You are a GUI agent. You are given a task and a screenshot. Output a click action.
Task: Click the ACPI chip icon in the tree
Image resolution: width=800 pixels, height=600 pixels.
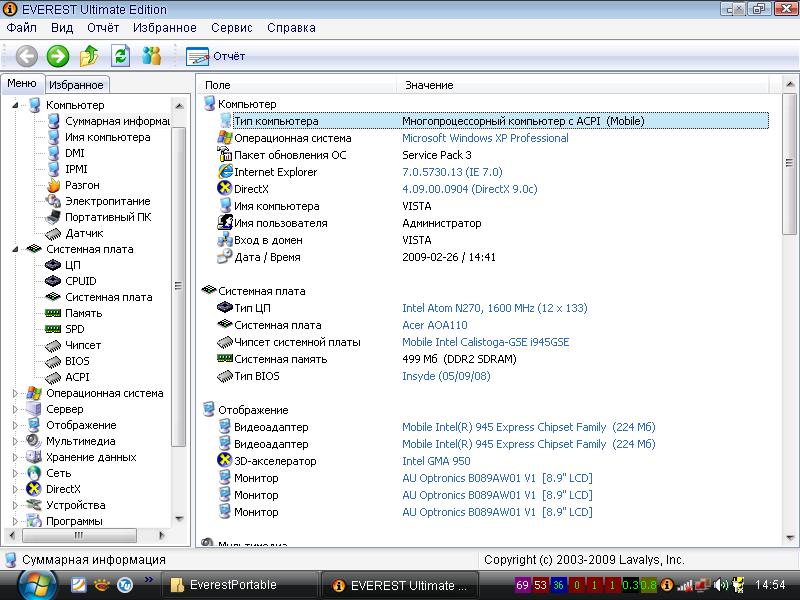(53, 378)
